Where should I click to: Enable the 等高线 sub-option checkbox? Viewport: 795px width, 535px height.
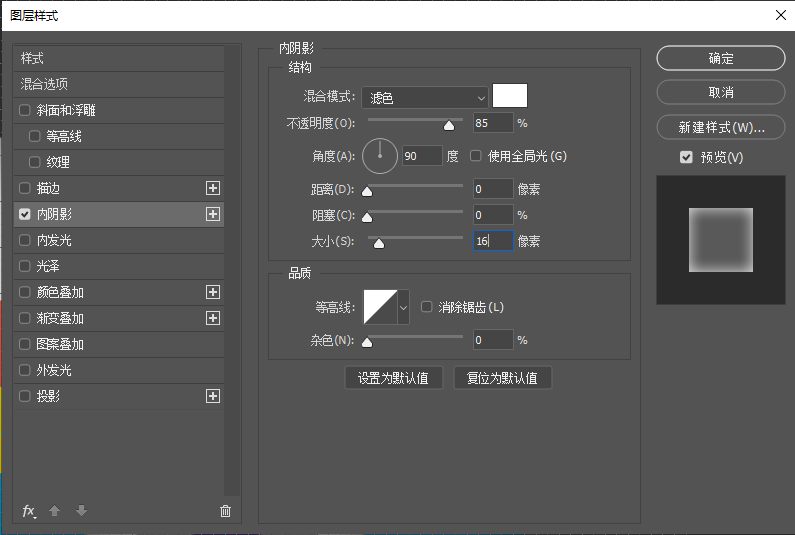pyautogui.click(x=34, y=136)
